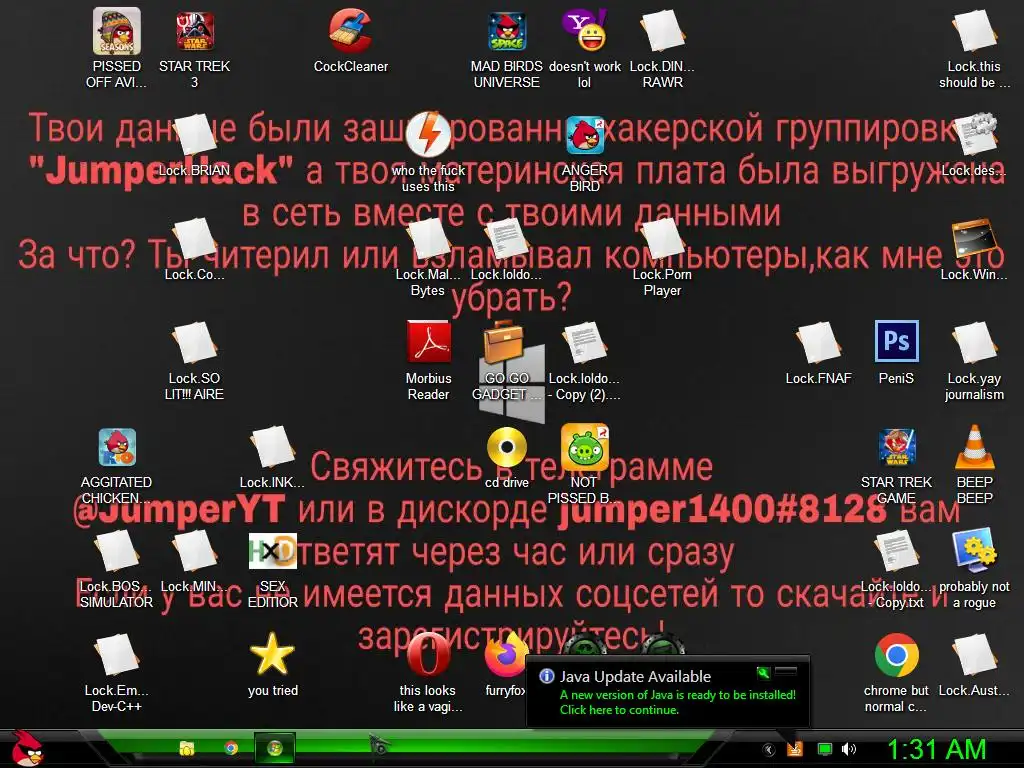Open Chrome from the taskbar
The width and height of the screenshot is (1024, 768).
pyautogui.click(x=231, y=748)
